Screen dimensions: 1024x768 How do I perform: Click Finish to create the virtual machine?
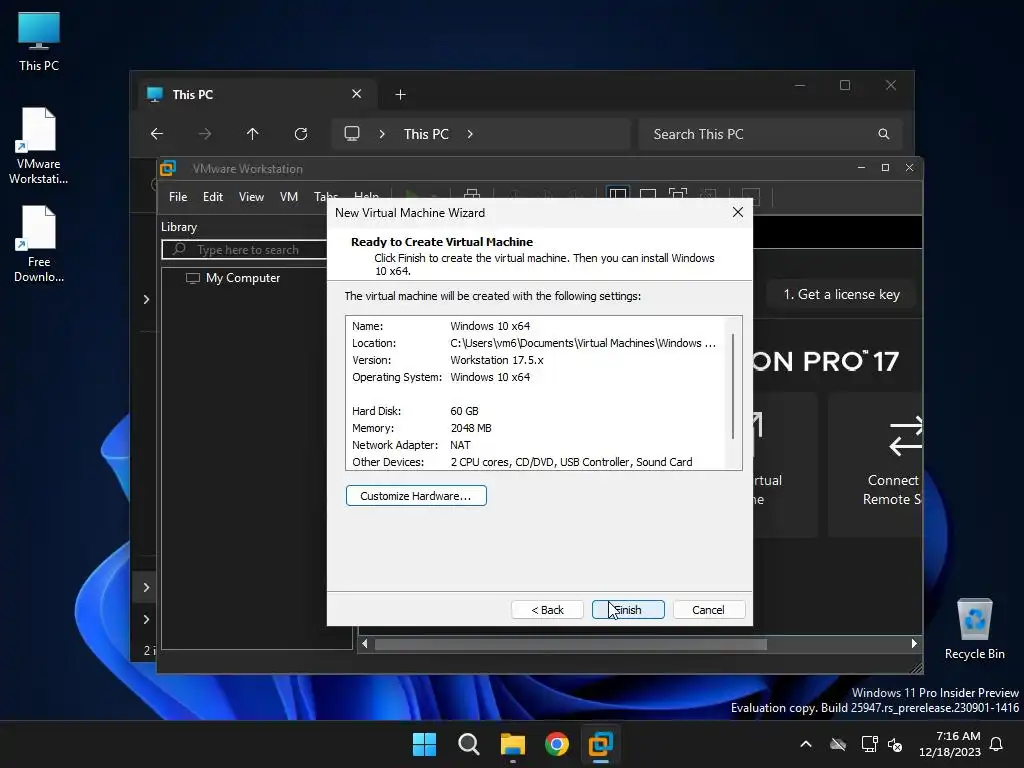[x=628, y=609]
